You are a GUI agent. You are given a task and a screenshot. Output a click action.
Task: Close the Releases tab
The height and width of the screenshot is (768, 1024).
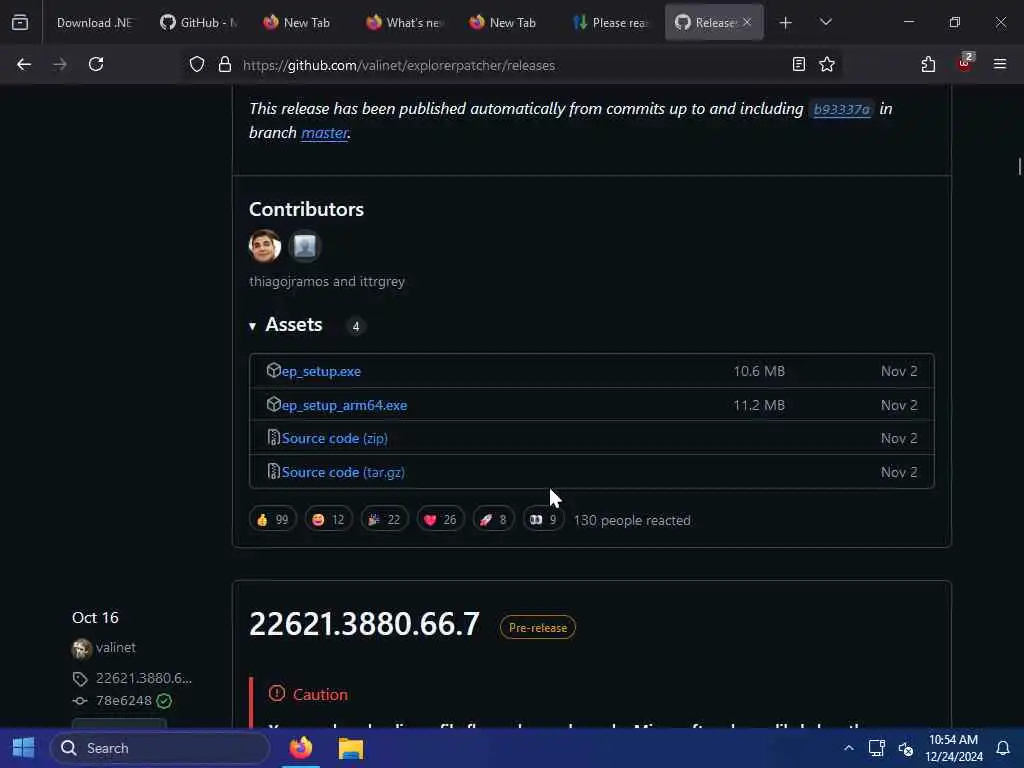click(x=747, y=22)
